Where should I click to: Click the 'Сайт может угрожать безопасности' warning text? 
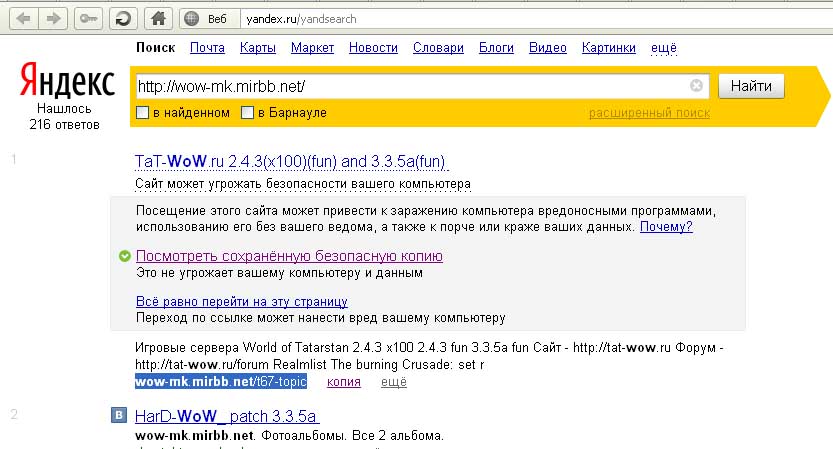303,184
